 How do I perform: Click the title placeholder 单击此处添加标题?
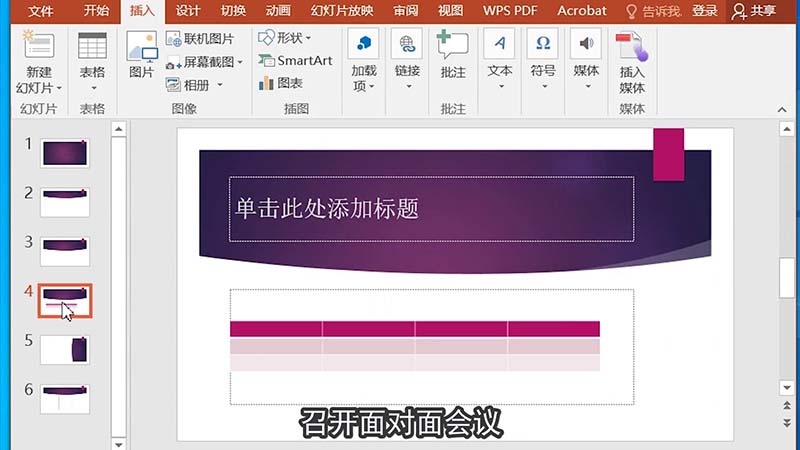click(430, 208)
